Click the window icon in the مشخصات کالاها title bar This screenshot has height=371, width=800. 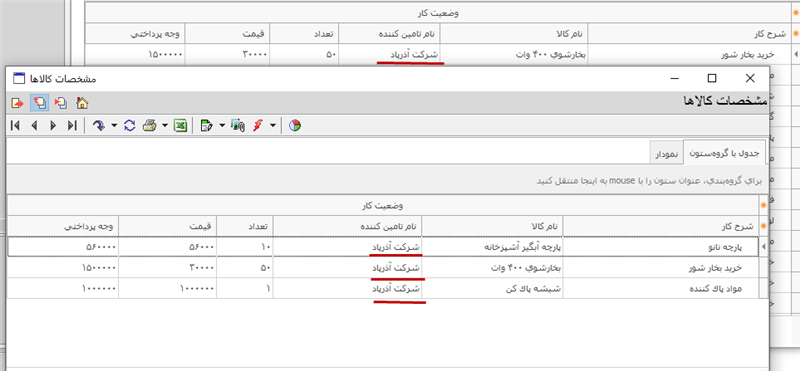19,79
